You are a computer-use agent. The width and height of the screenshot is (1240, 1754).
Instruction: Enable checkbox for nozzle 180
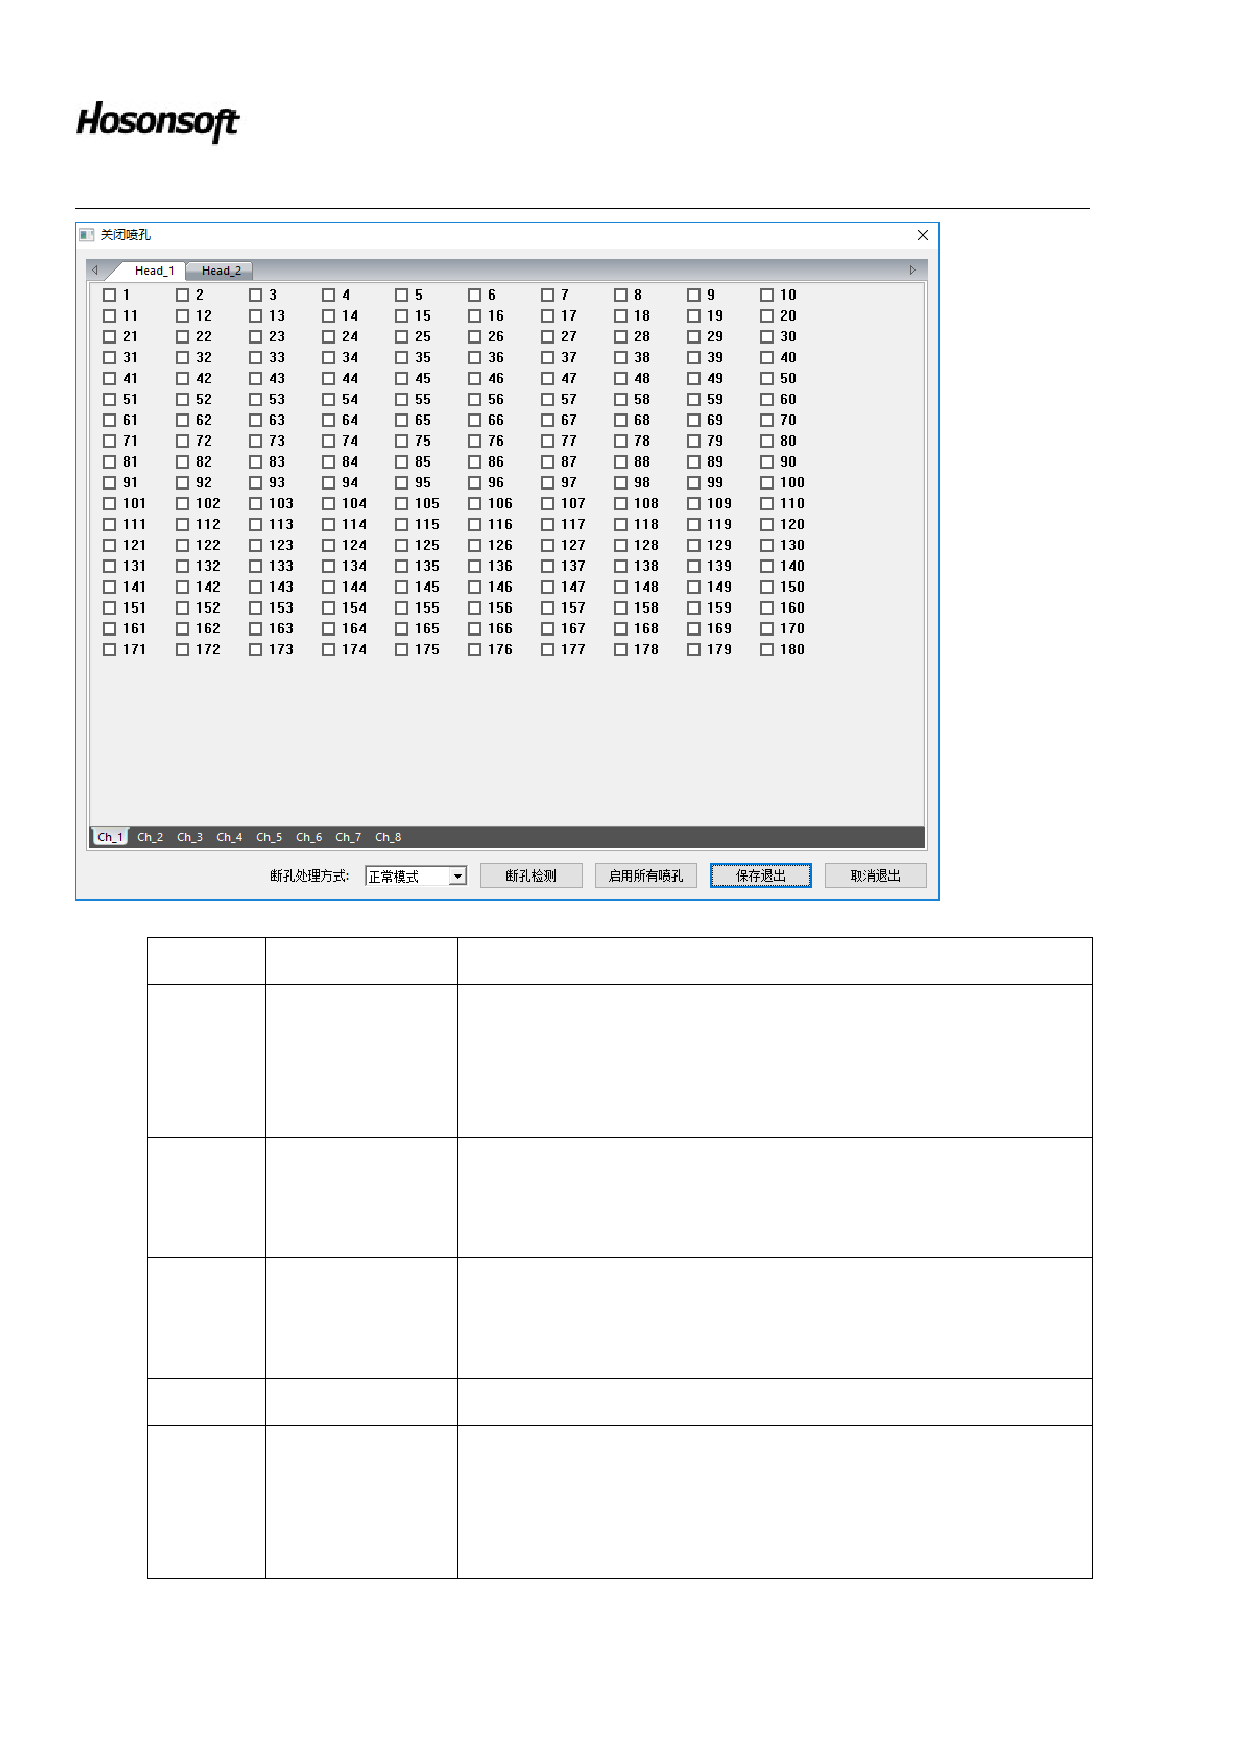coord(767,649)
